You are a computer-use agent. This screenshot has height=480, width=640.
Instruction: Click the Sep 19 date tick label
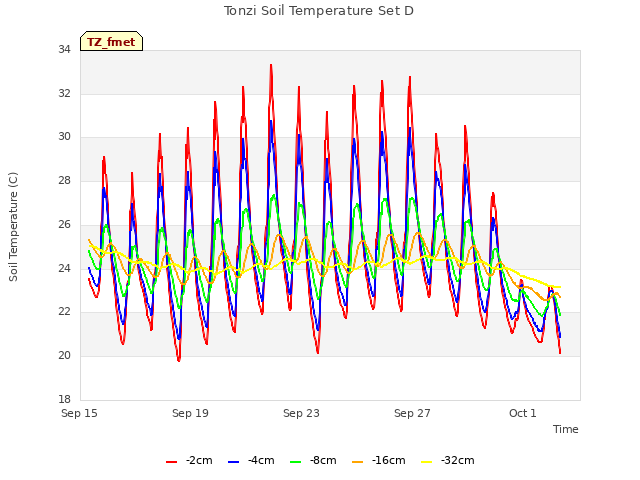pos(190,413)
